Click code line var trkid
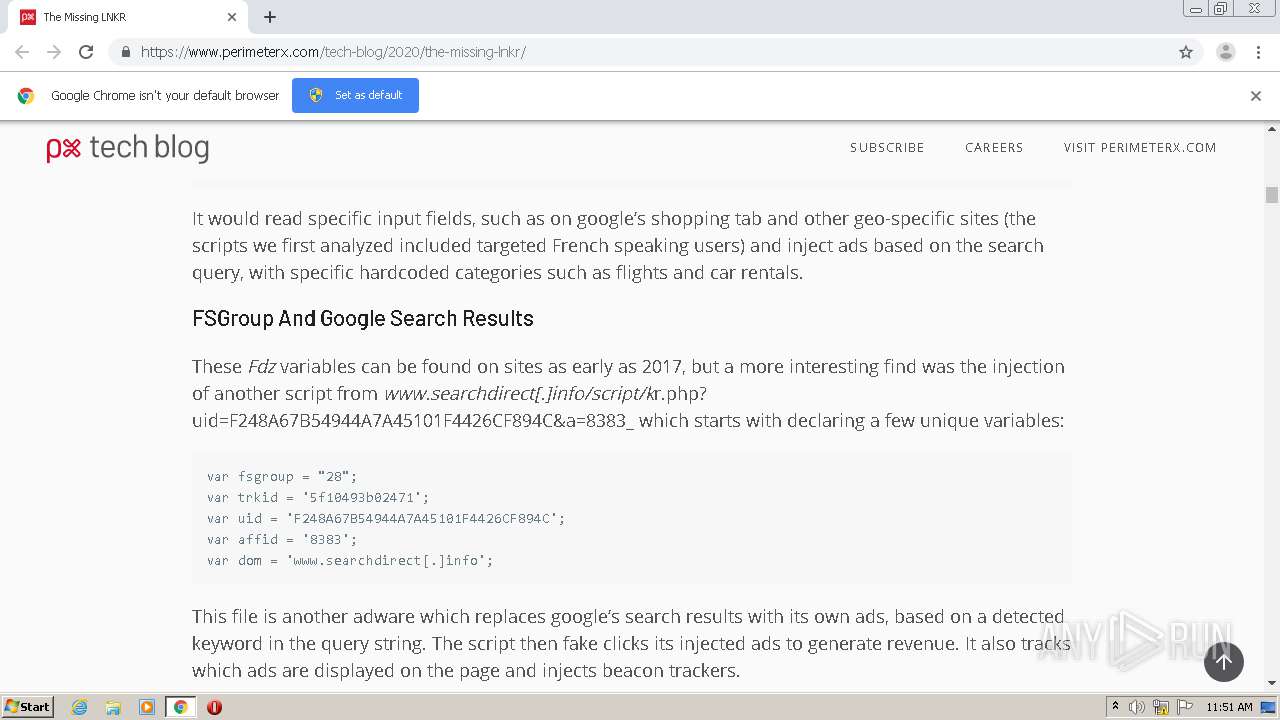Viewport: 1280px width, 720px height. (318, 497)
